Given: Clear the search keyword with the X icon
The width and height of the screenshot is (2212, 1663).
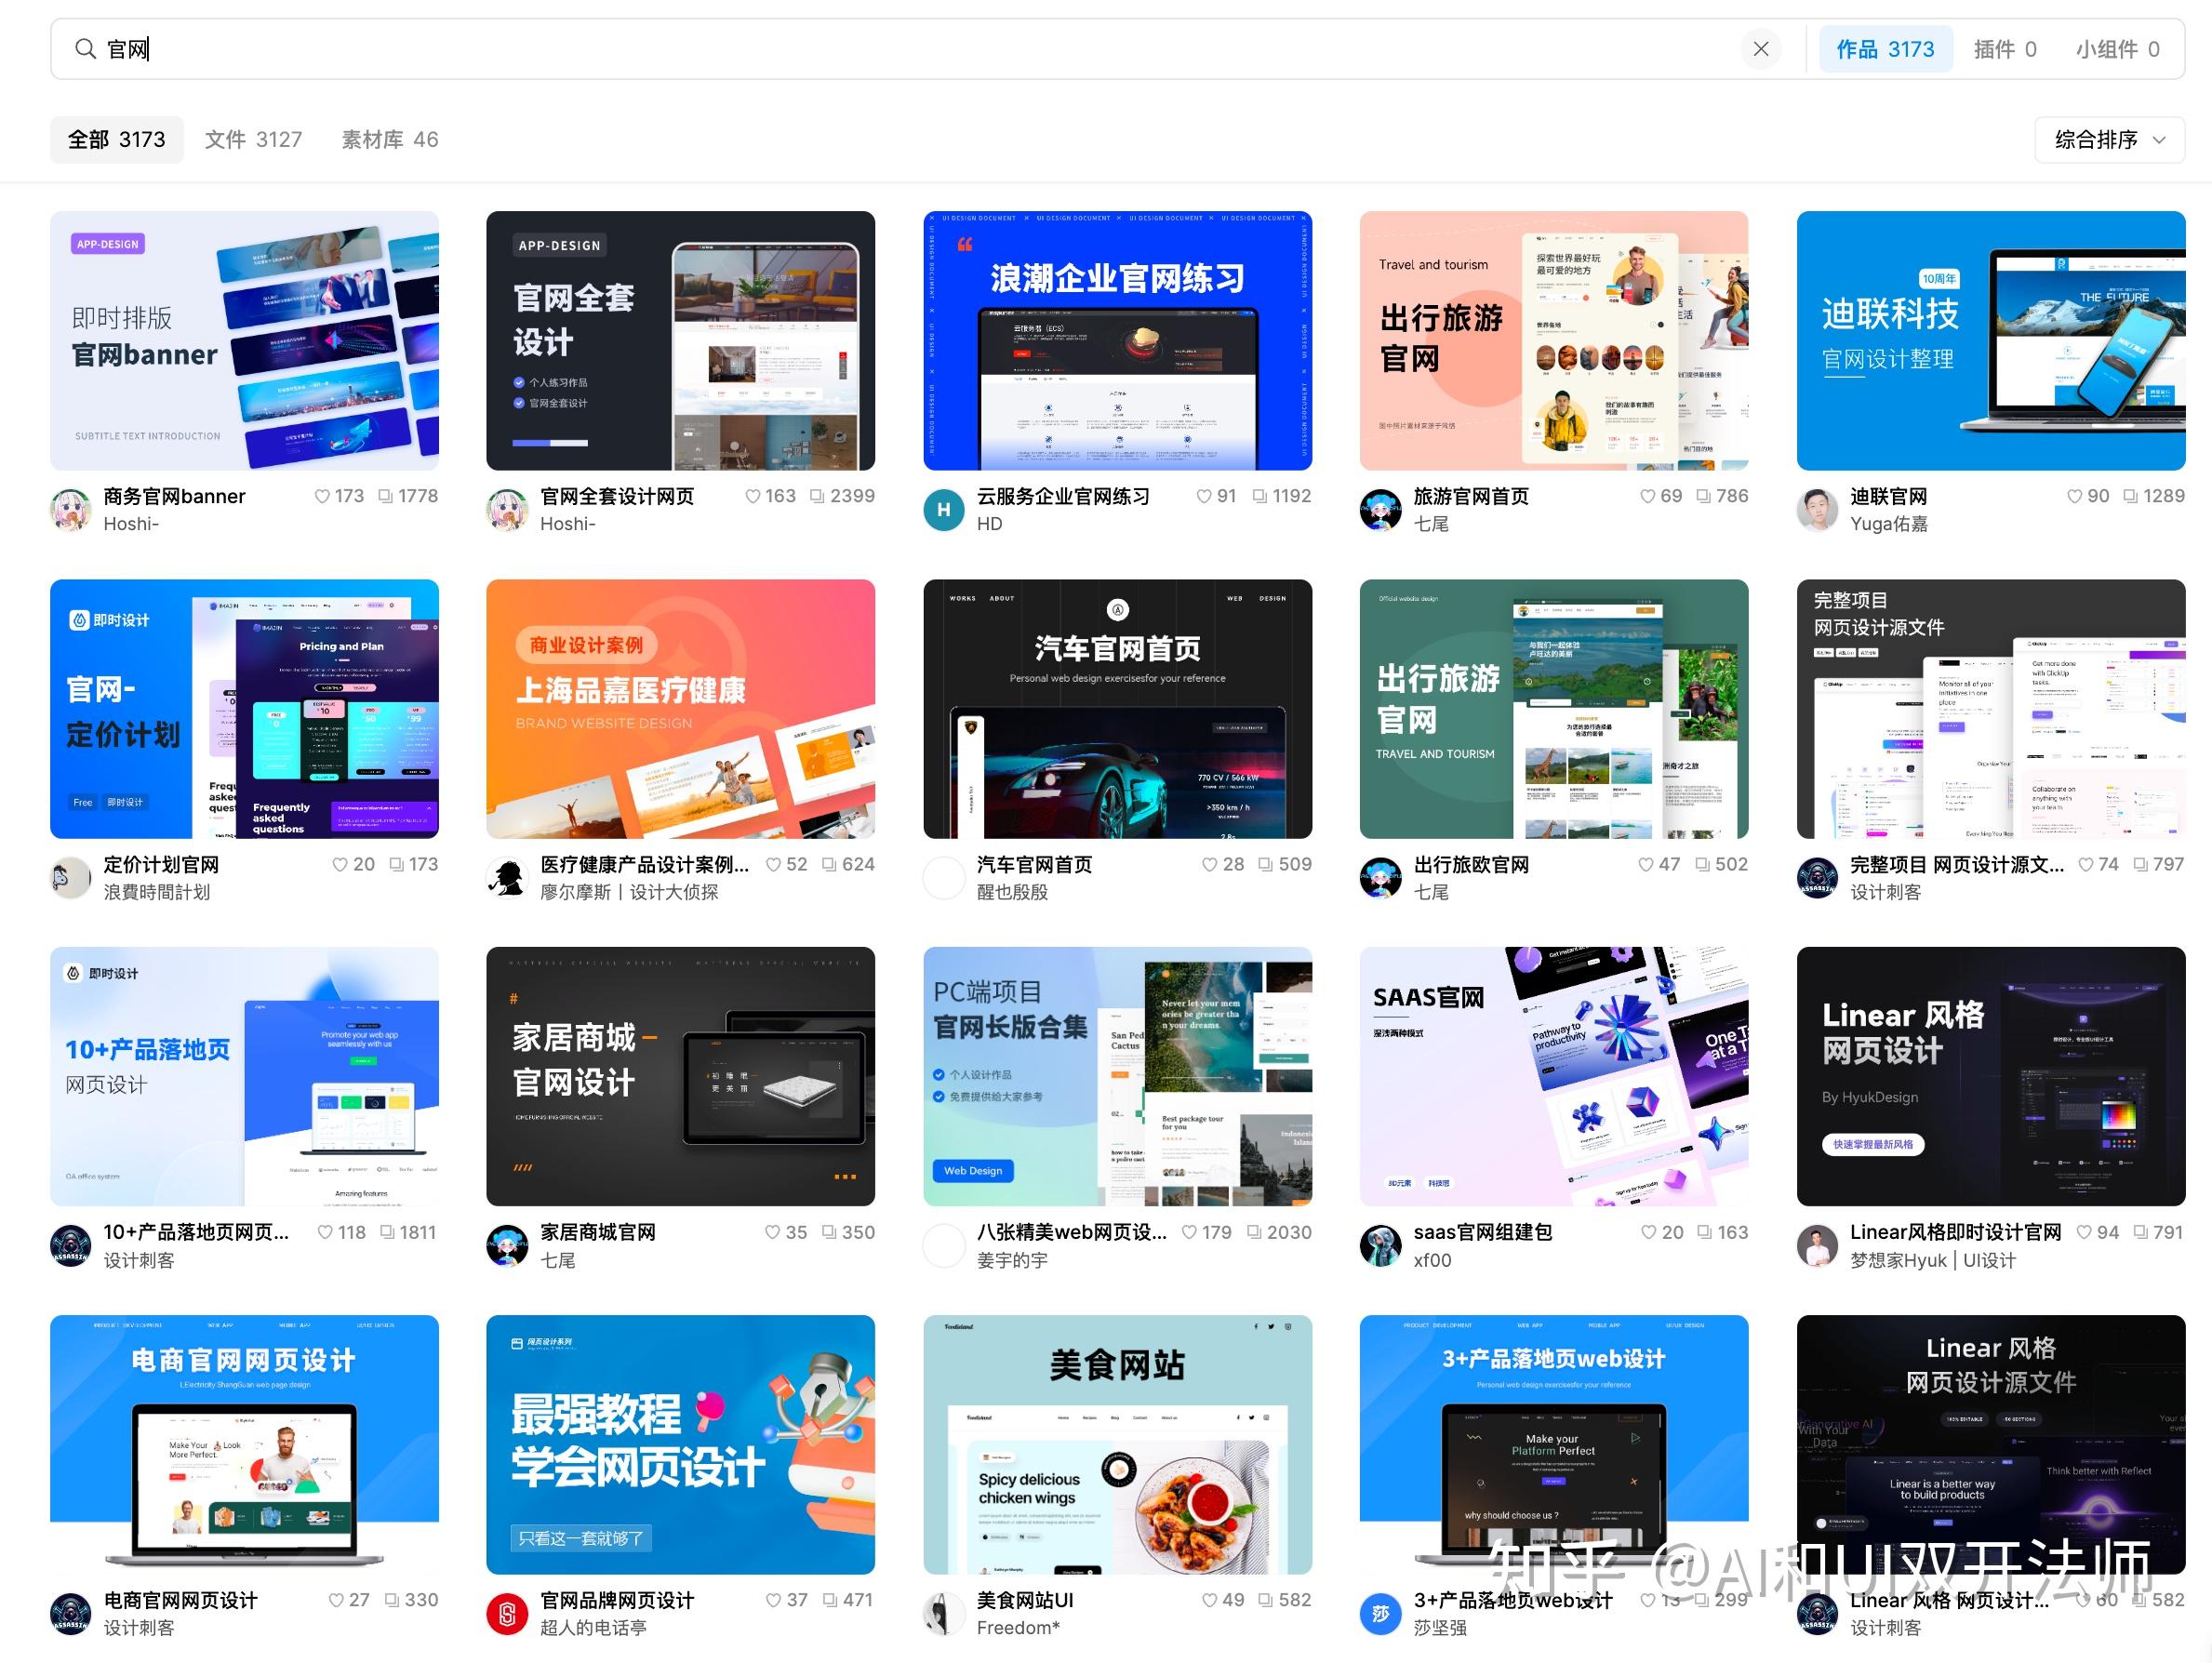Looking at the screenshot, I should 1761,48.
